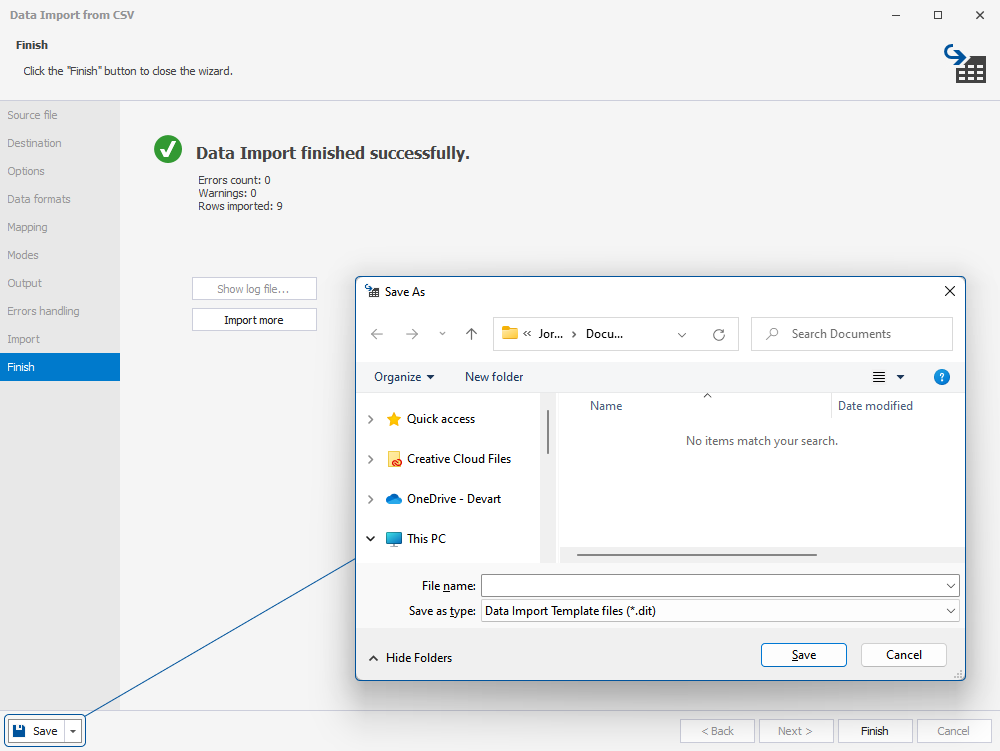
Task: Click the Save button in Save As dialog
Action: pyautogui.click(x=804, y=655)
